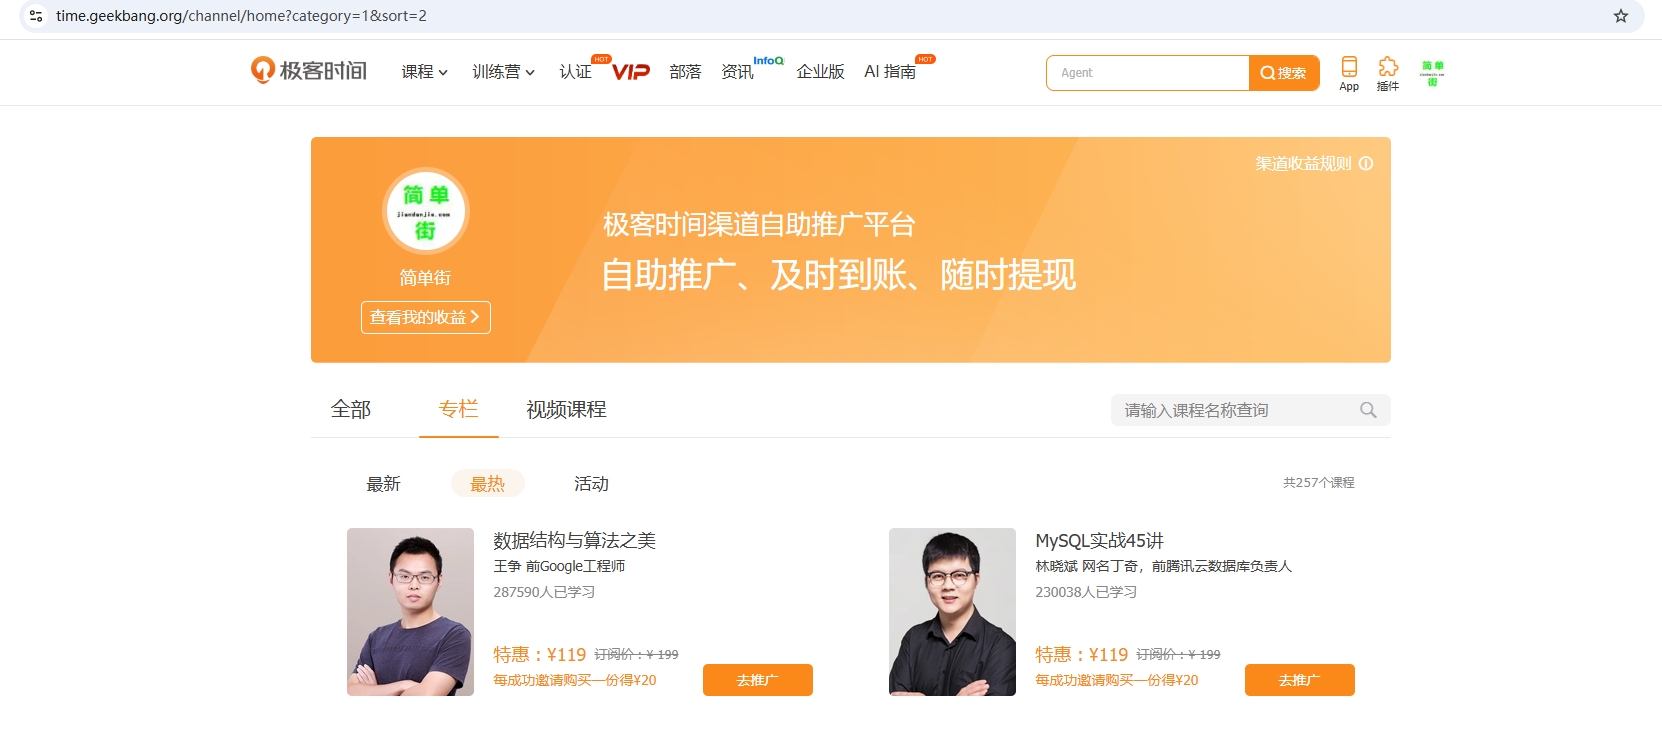Image resolution: width=1662 pixels, height=734 pixels.
Task: Open the site information icon in the address bar
Action: point(36,16)
